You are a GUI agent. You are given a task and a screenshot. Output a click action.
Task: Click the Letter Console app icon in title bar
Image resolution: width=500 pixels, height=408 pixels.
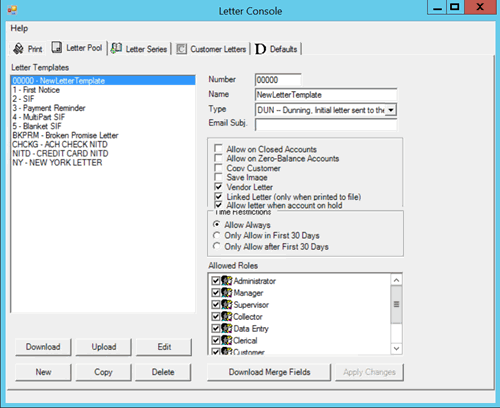click(x=12, y=10)
